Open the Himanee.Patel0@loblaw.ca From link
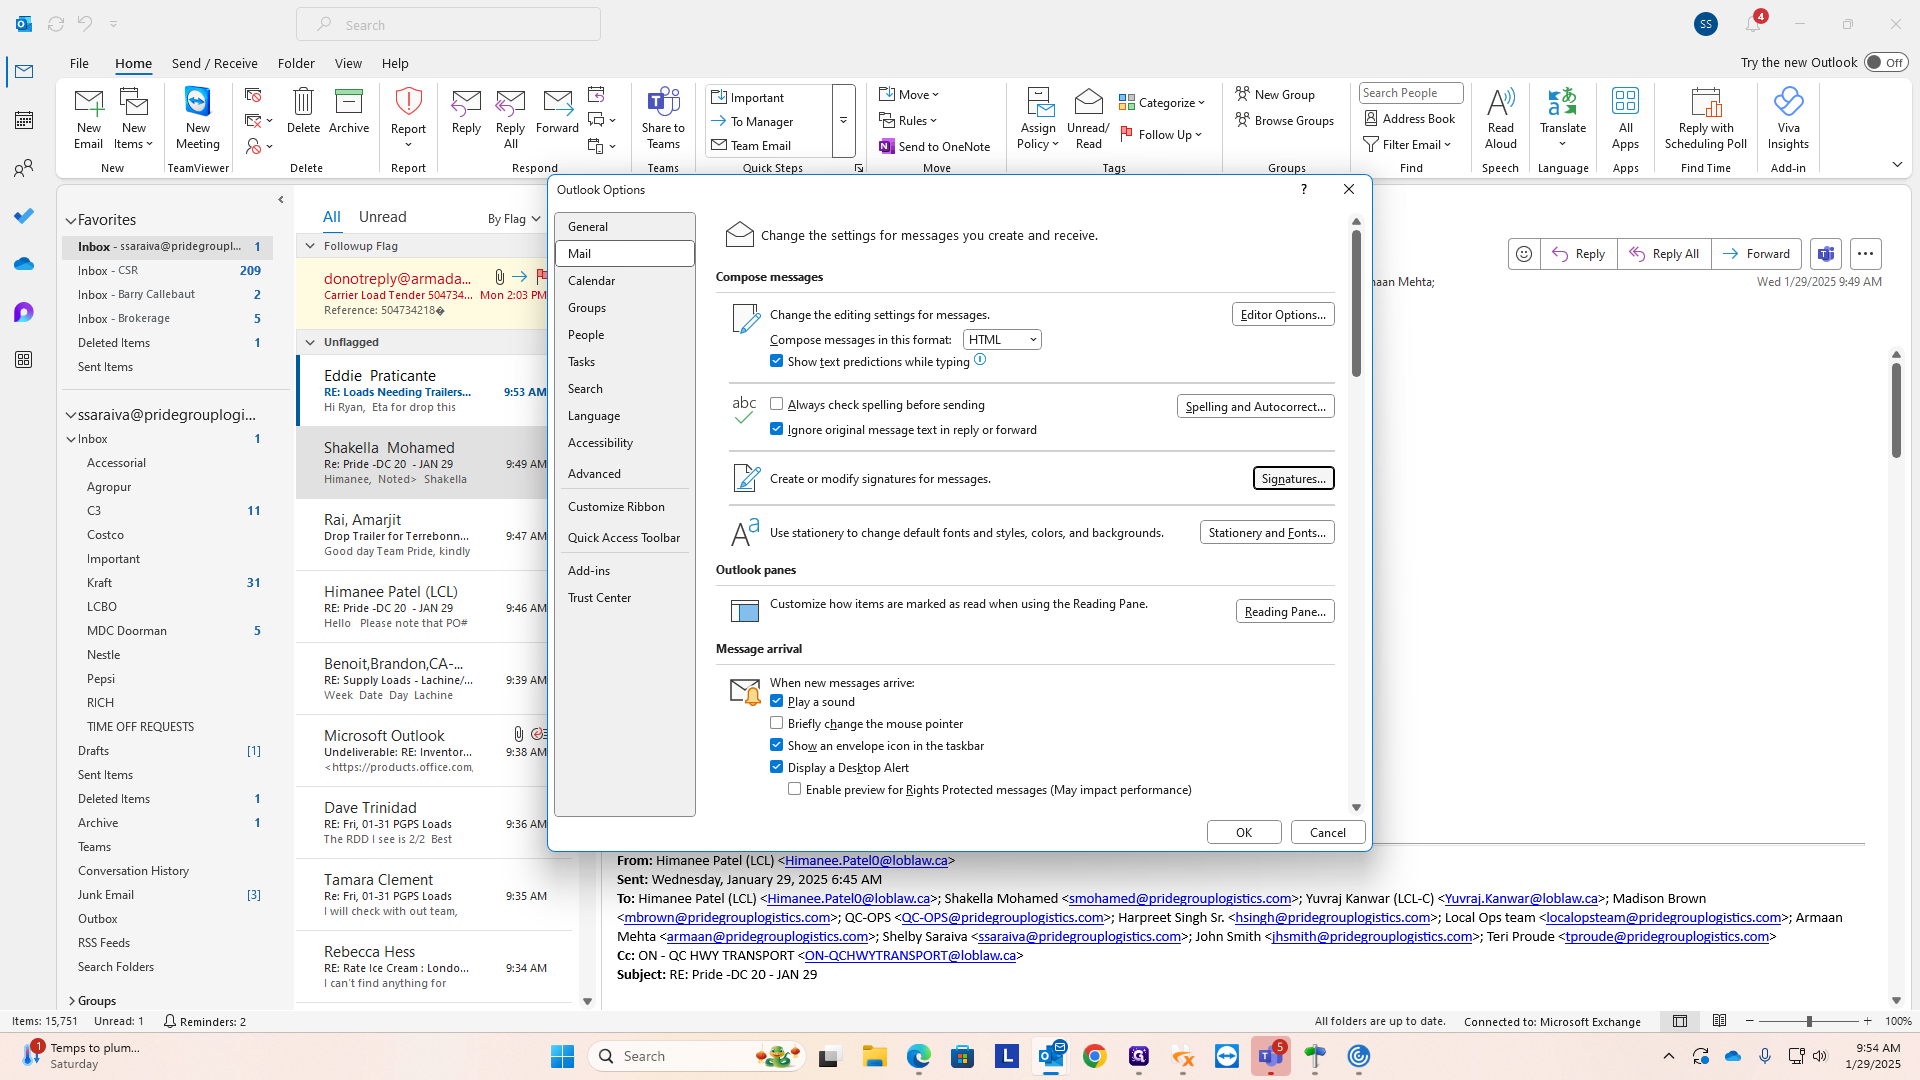Image resolution: width=1920 pixels, height=1080 pixels. click(x=866, y=860)
